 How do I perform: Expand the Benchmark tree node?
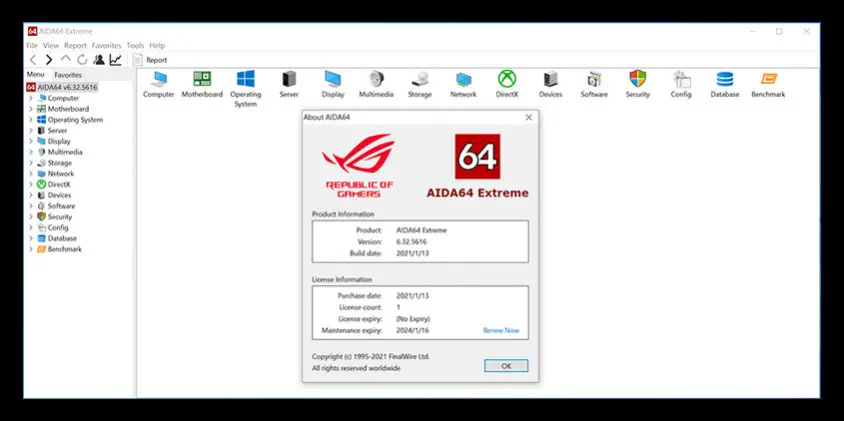[31, 249]
